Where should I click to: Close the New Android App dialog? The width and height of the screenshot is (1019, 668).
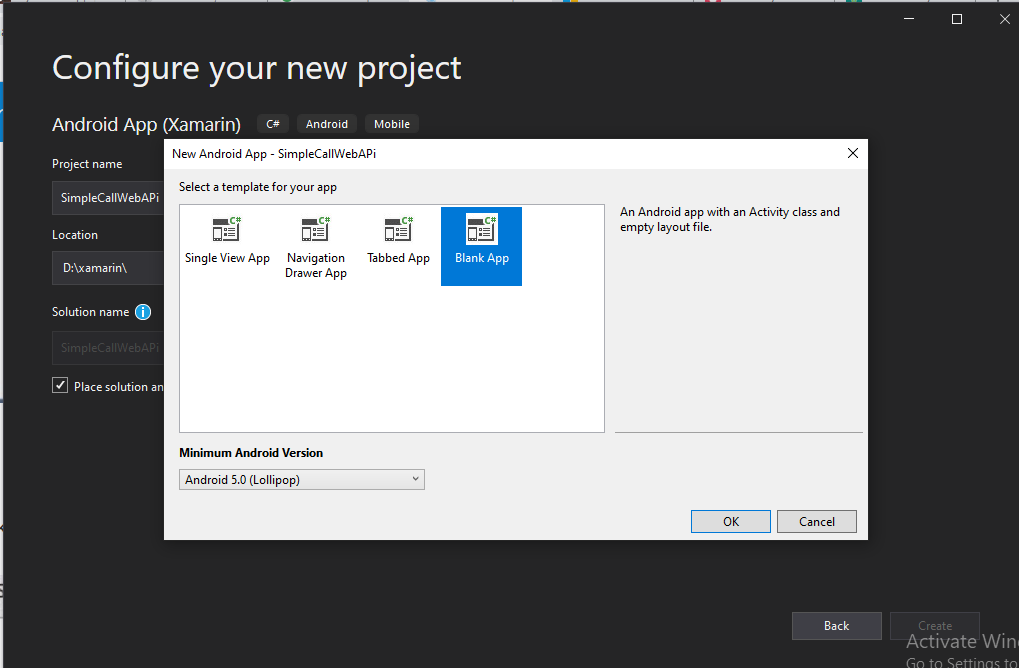pyautogui.click(x=853, y=153)
